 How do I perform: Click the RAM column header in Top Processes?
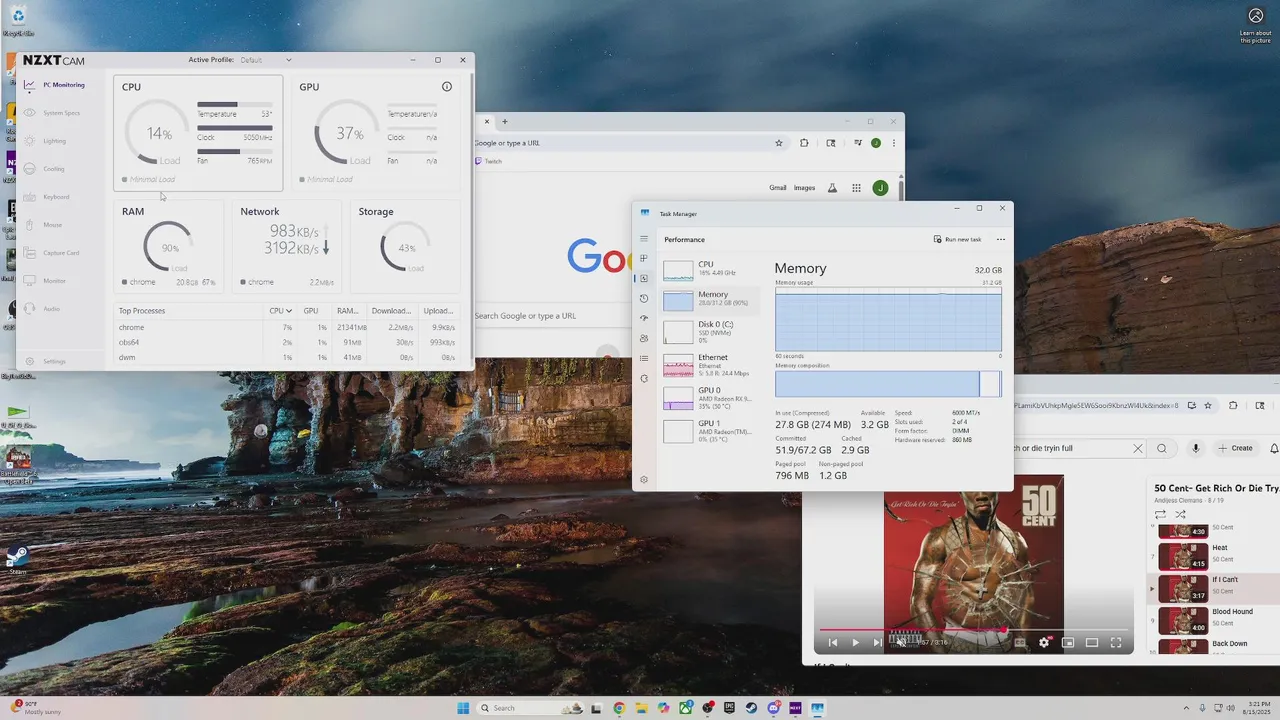347,311
